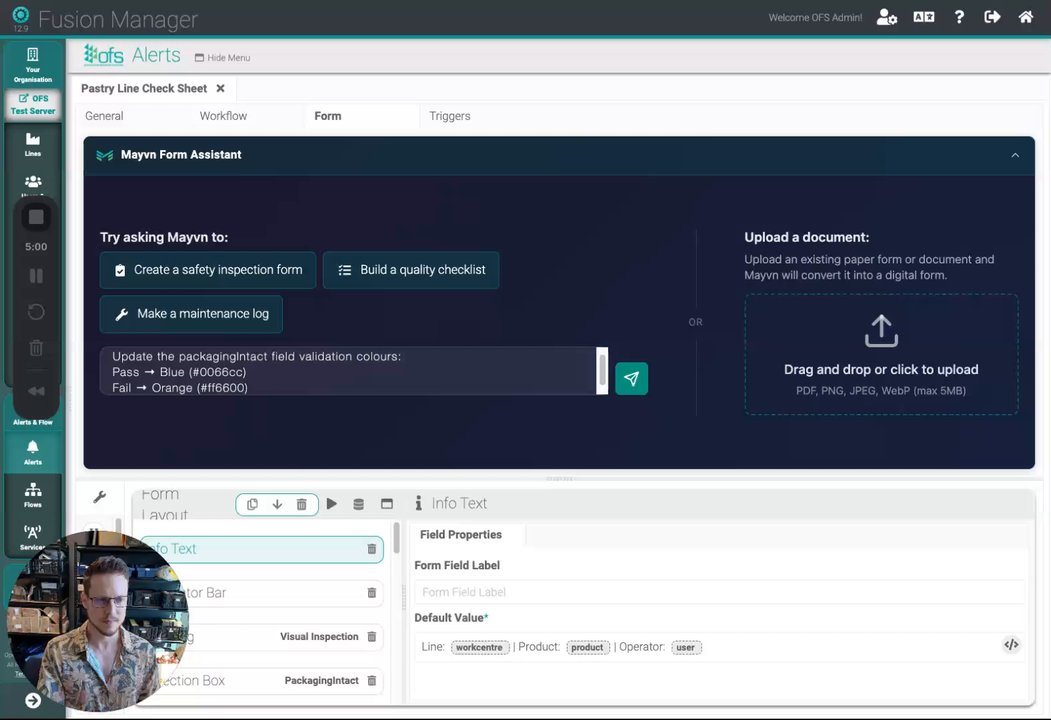Delete the Visual Inspection field
The width and height of the screenshot is (1051, 720).
pyautogui.click(x=371, y=637)
